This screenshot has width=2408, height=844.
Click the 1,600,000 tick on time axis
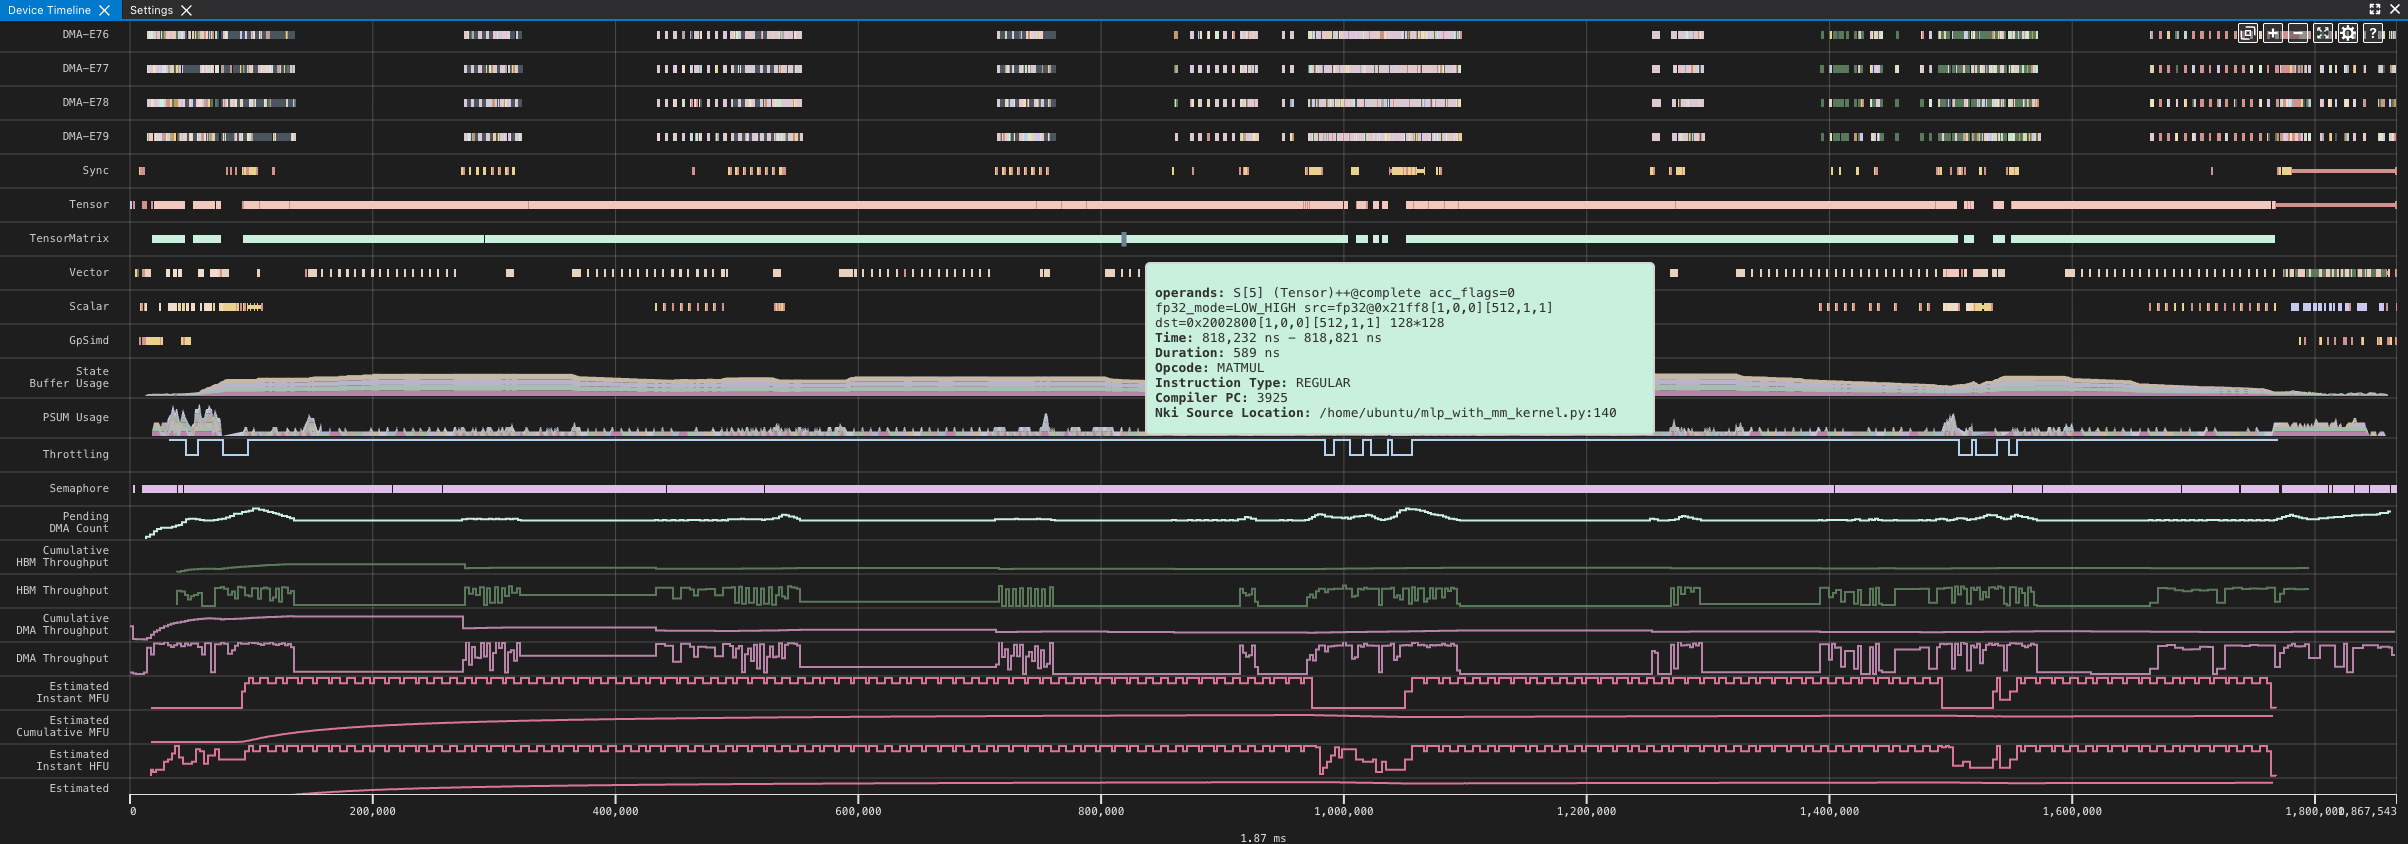coord(2072,811)
